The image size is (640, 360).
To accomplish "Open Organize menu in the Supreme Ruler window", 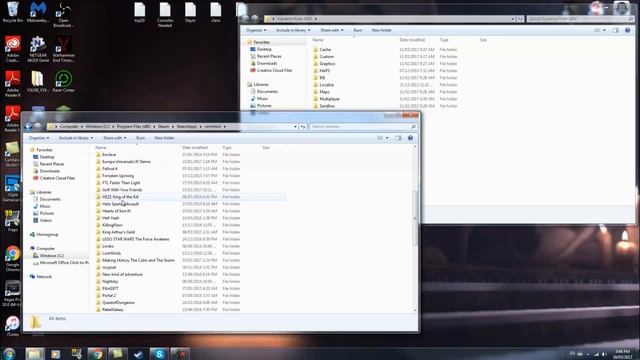I will coord(256,30).
